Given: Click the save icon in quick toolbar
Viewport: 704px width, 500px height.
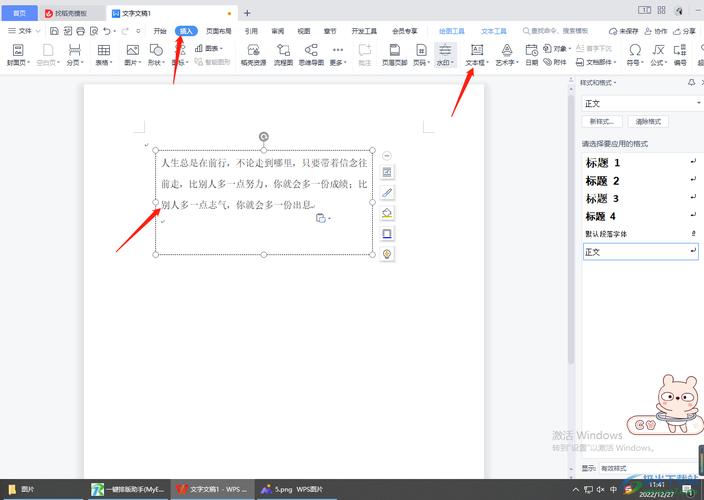Looking at the screenshot, I should click(54, 31).
